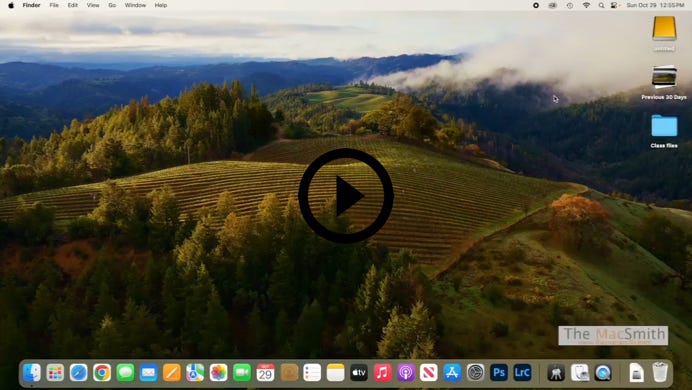692x390 pixels.
Task: Open the Apple TV app in the Dock
Action: pyautogui.click(x=359, y=373)
